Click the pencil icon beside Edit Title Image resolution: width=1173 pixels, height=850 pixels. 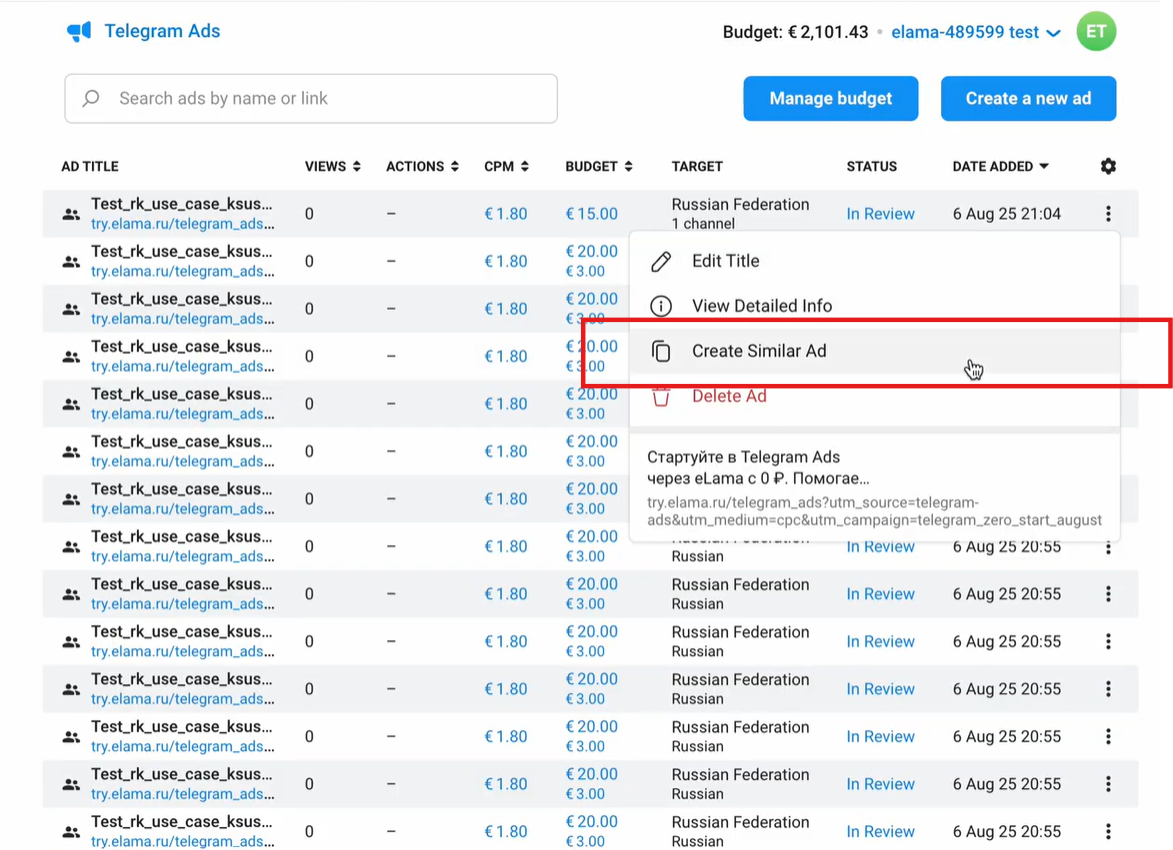pyautogui.click(x=661, y=262)
